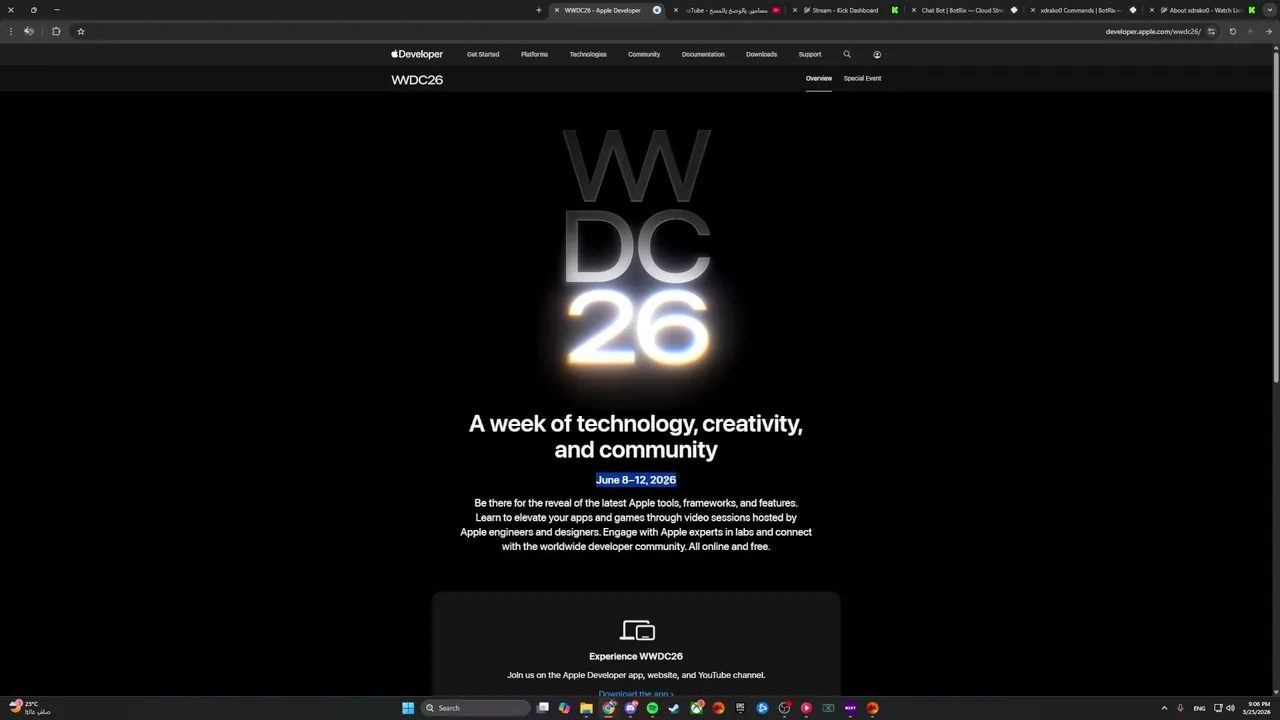The height and width of the screenshot is (720, 1280).
Task: View site information icon beside the URL
Action: point(1211,31)
